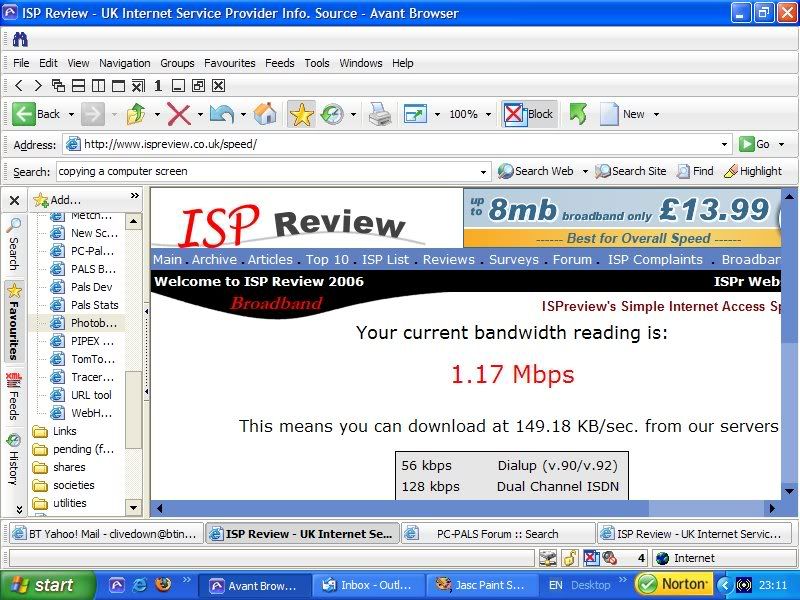Expand the sidebar double-chevron next to Add

coord(135,195)
